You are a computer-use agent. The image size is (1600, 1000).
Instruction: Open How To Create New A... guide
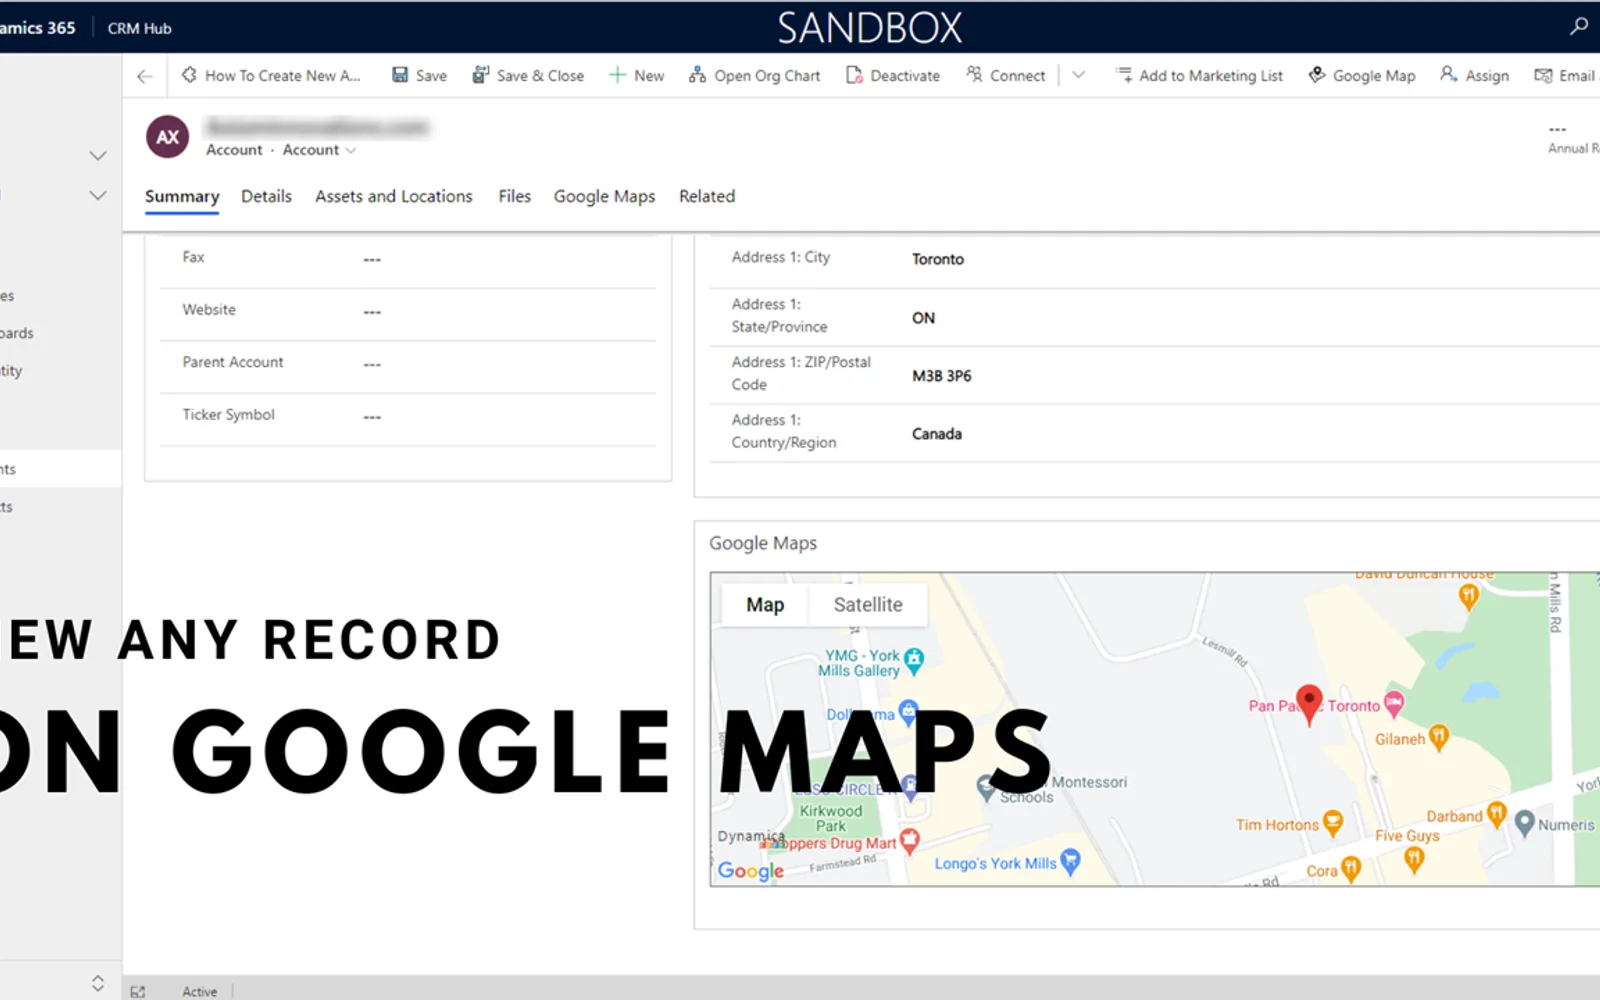pos(270,76)
